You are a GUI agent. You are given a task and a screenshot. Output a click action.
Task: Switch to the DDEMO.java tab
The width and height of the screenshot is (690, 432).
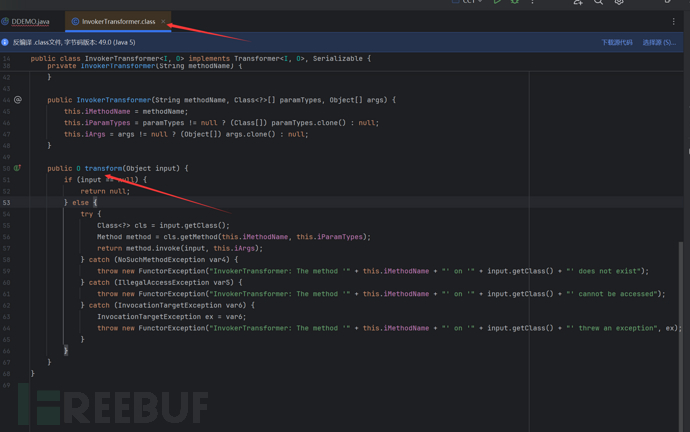pos(30,21)
